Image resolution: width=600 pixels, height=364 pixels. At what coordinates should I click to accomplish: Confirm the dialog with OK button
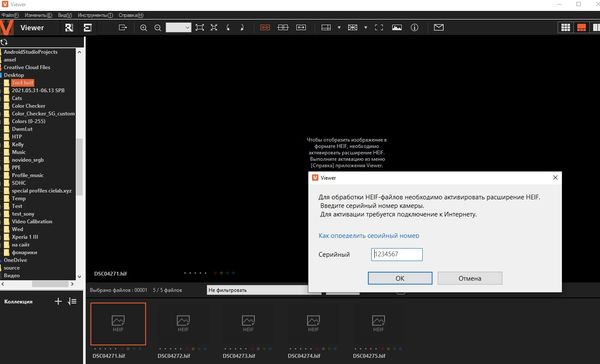[400, 278]
